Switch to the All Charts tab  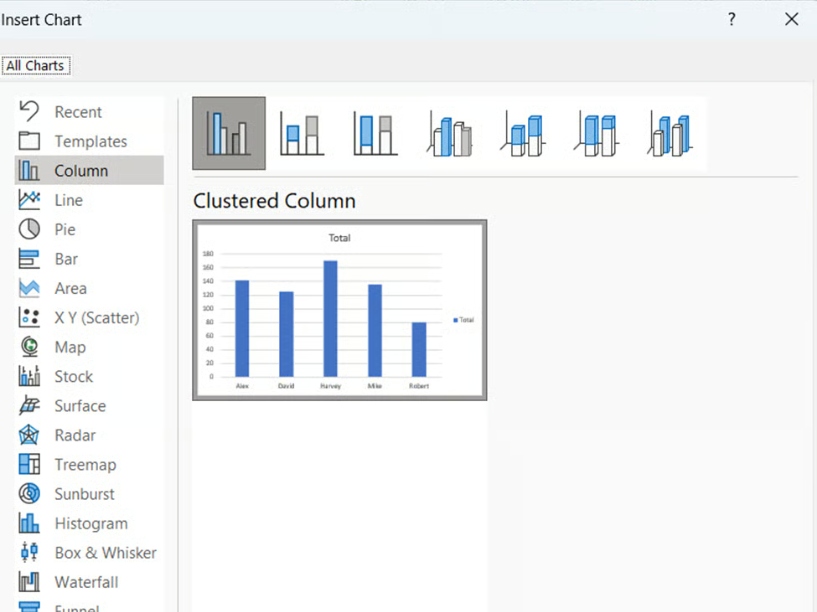click(36, 65)
